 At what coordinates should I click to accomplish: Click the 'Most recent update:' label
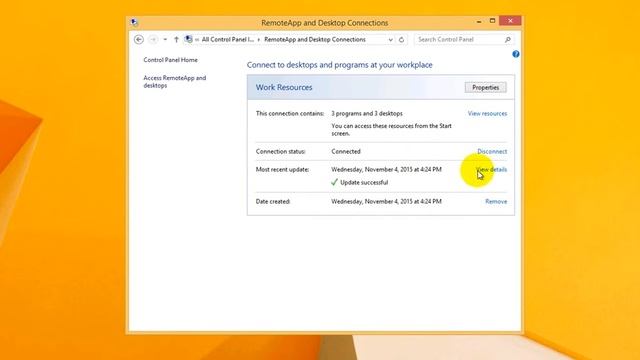tap(282, 169)
